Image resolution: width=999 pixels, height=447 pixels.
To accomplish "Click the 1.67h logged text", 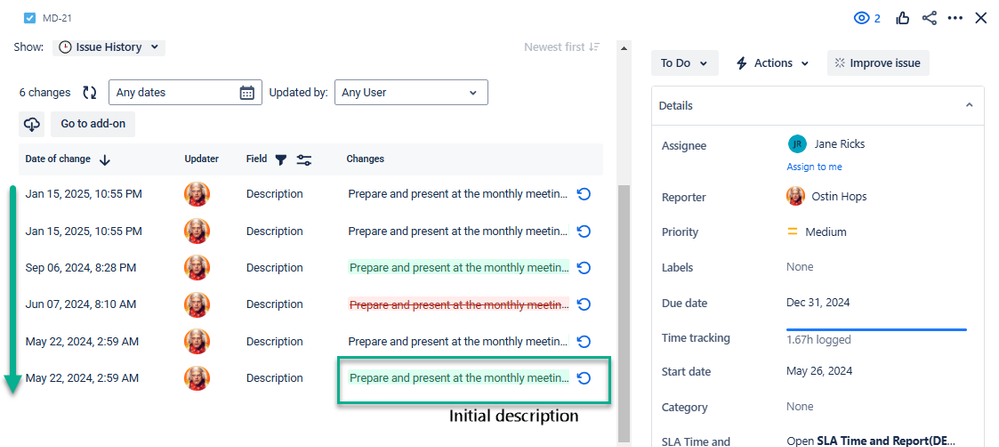I will tap(819, 340).
